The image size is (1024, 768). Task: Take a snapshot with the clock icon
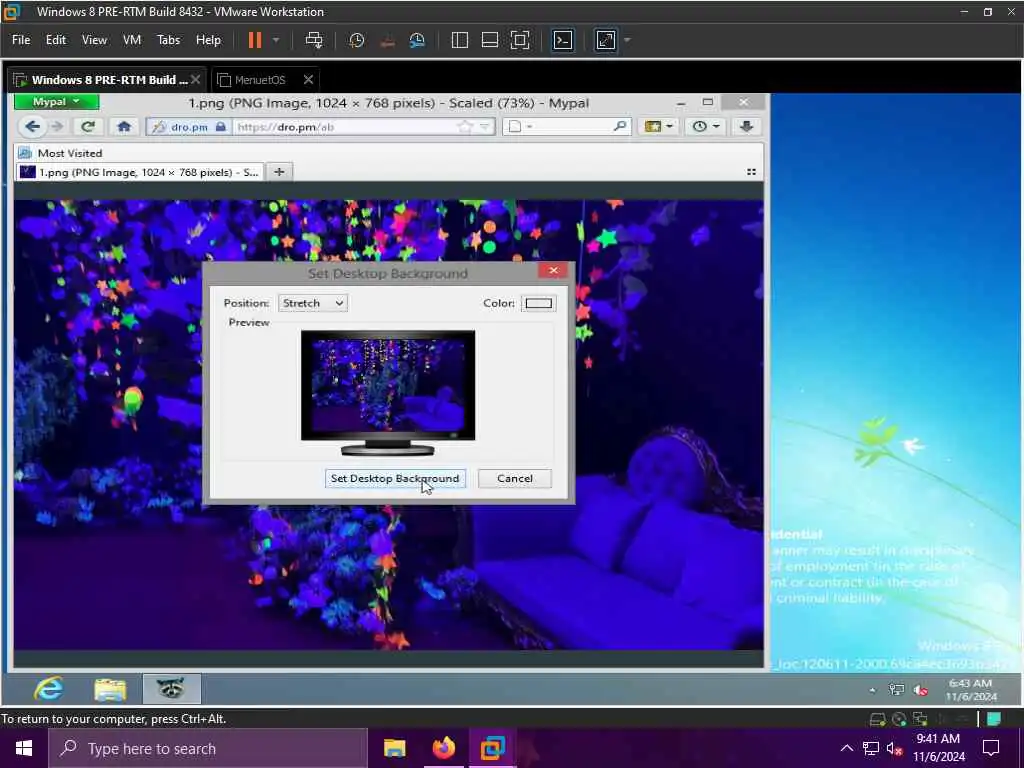(x=357, y=40)
